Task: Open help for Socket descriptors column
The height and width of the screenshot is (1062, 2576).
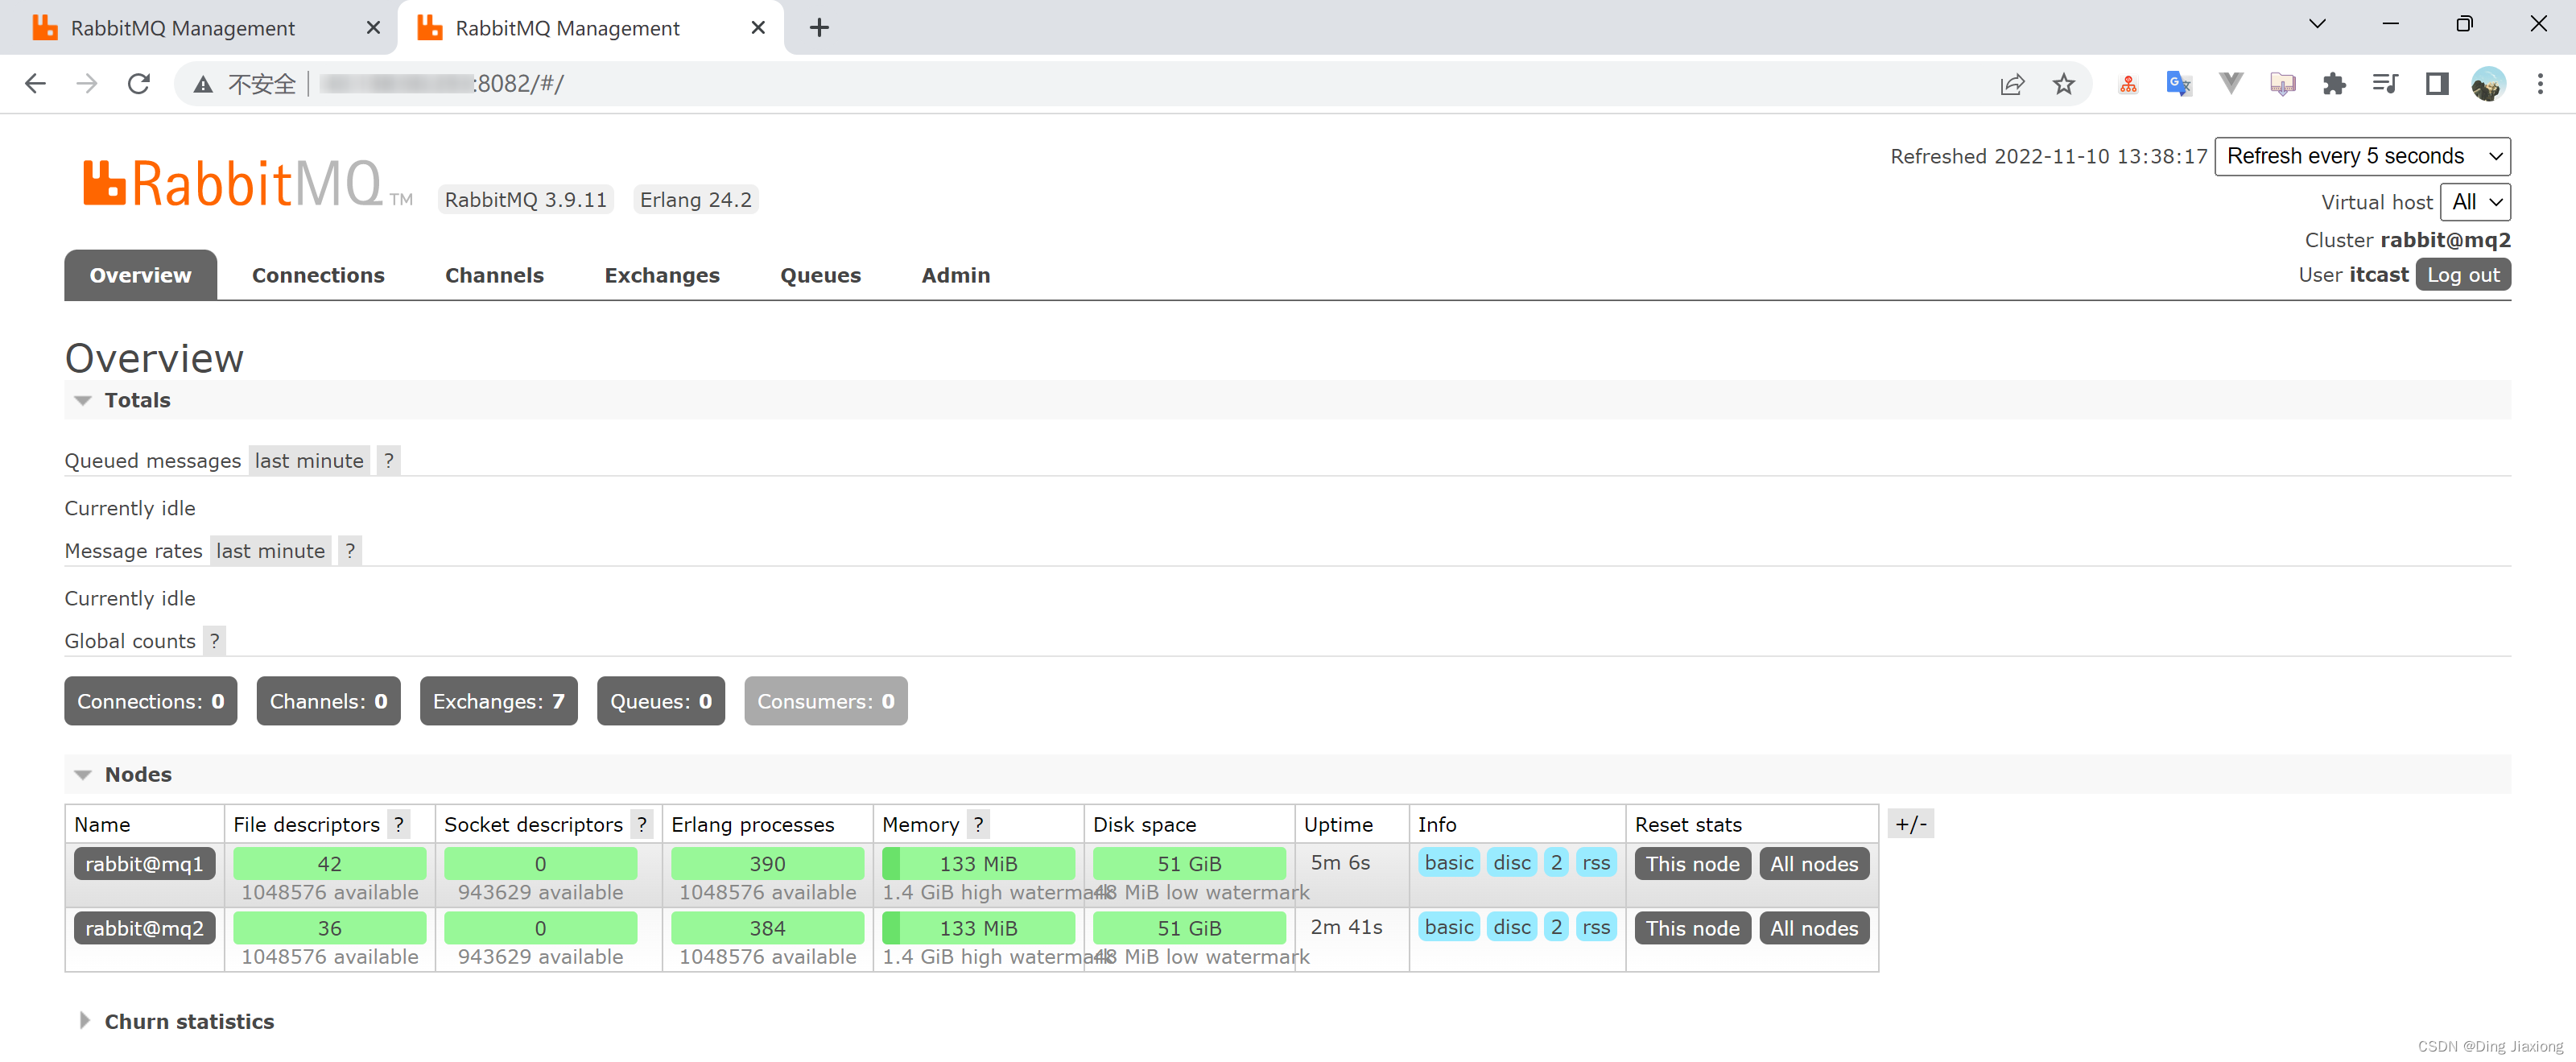Action: click(642, 825)
